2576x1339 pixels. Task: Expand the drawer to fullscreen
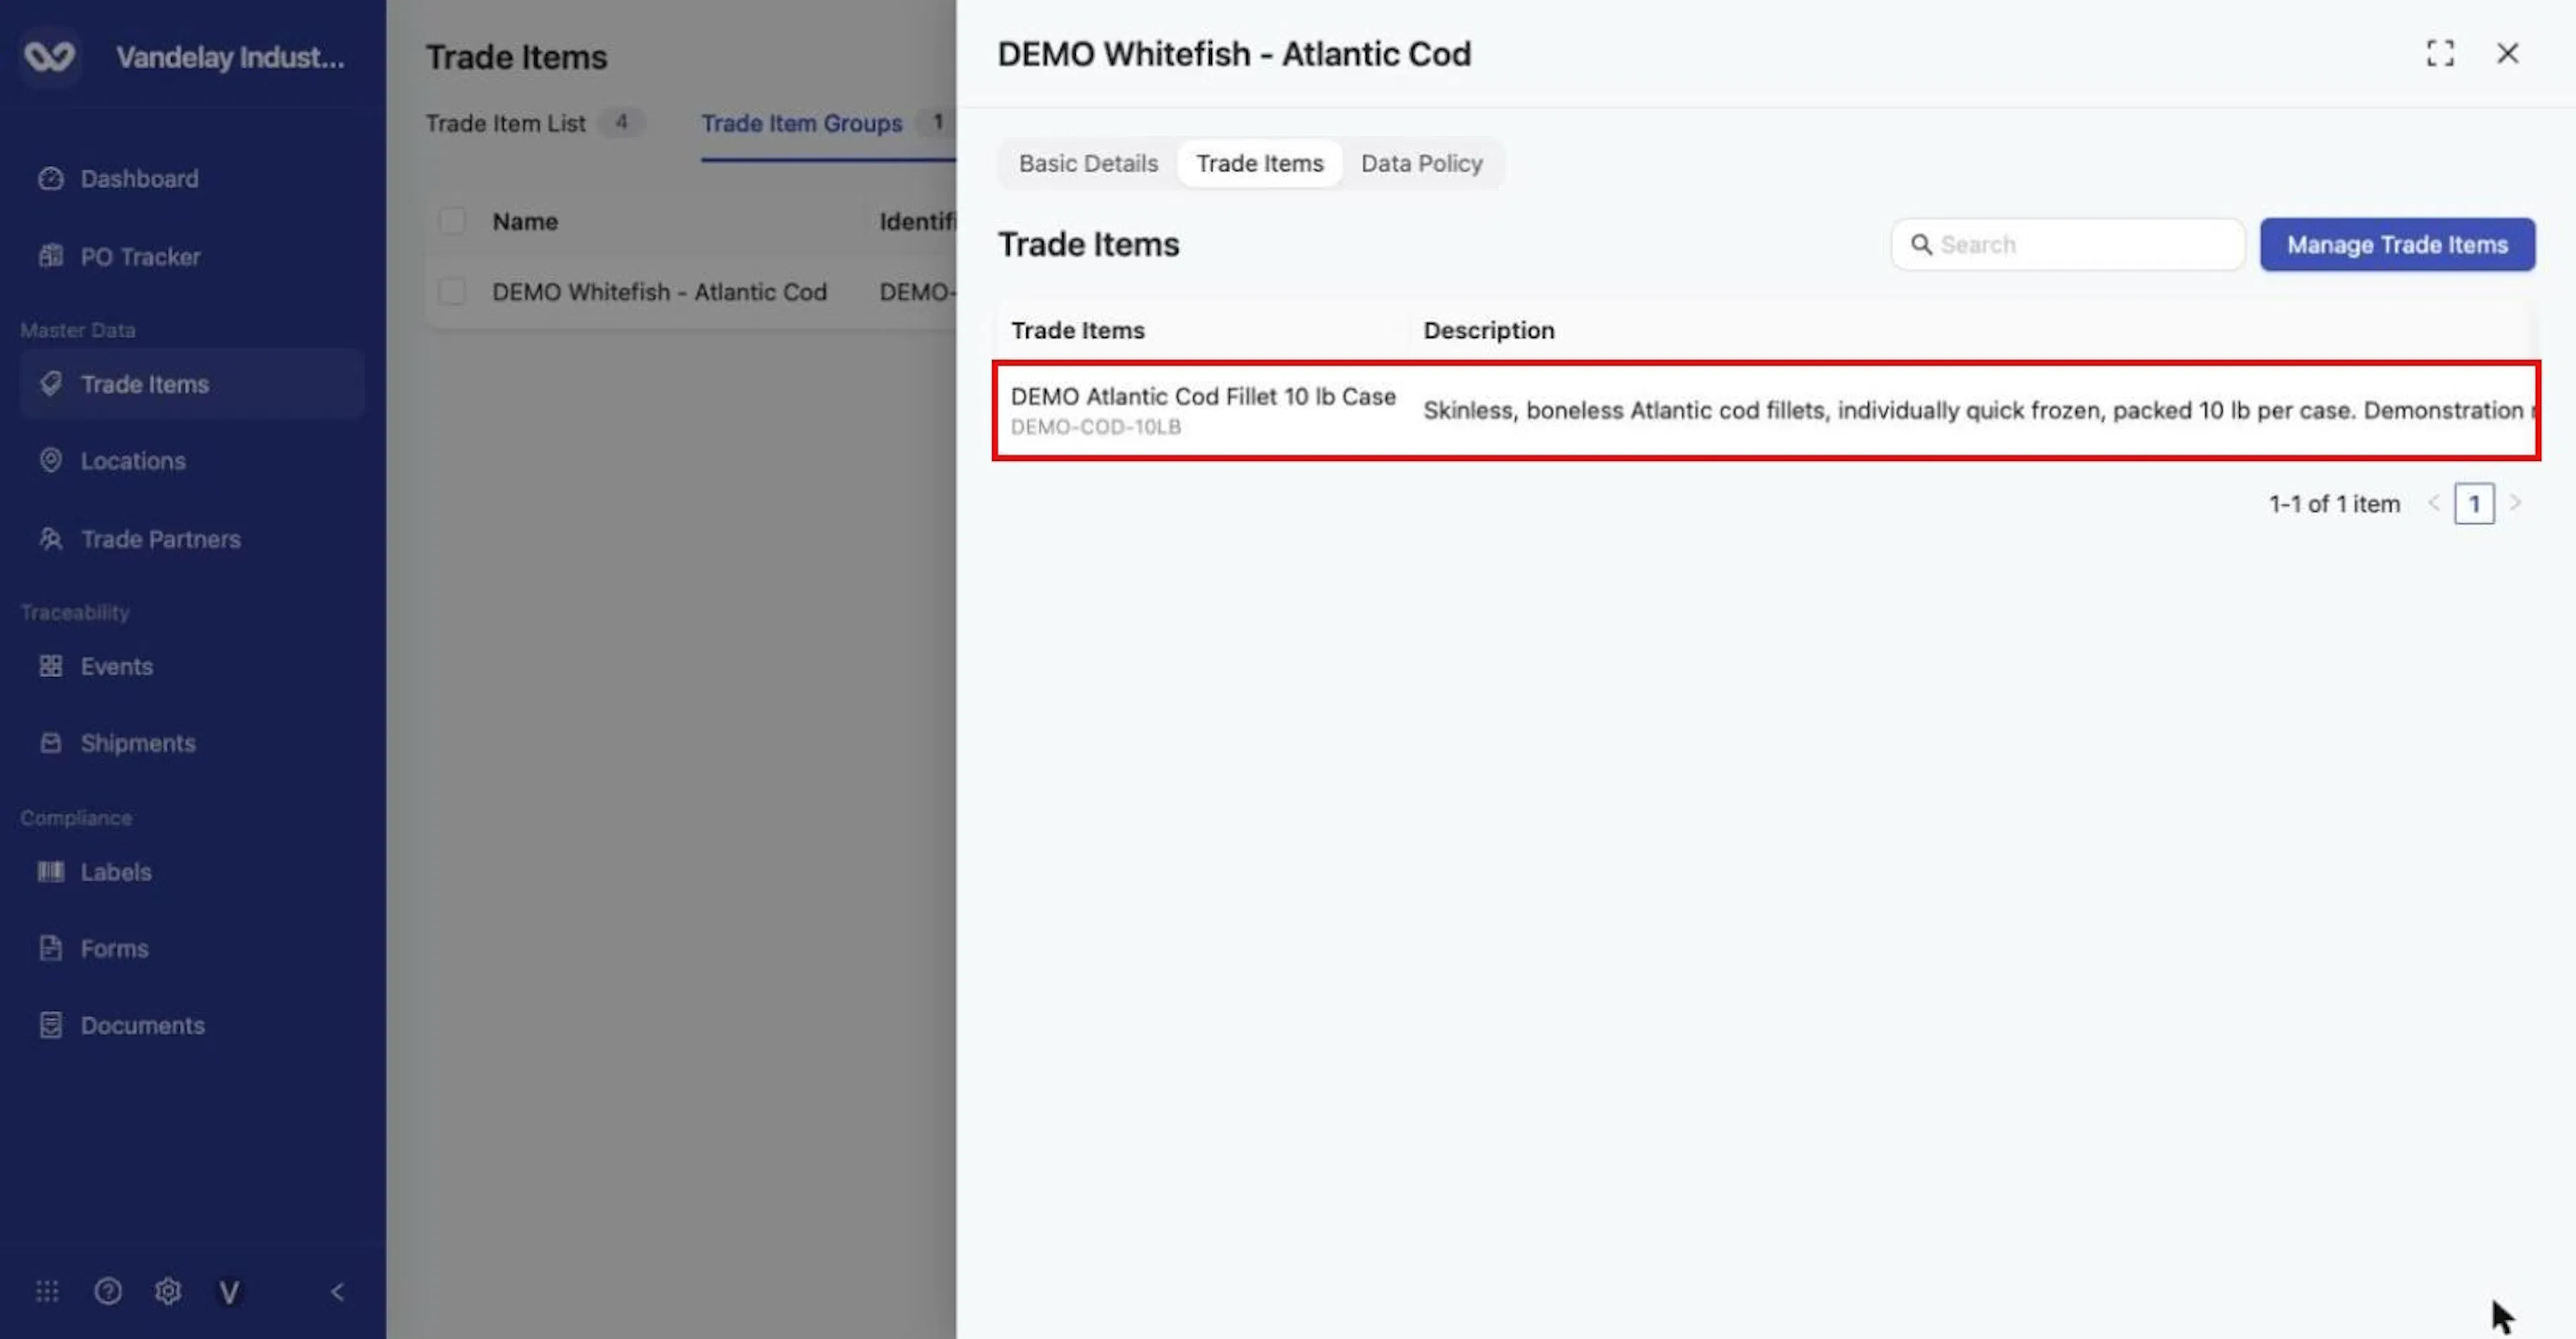2440,53
